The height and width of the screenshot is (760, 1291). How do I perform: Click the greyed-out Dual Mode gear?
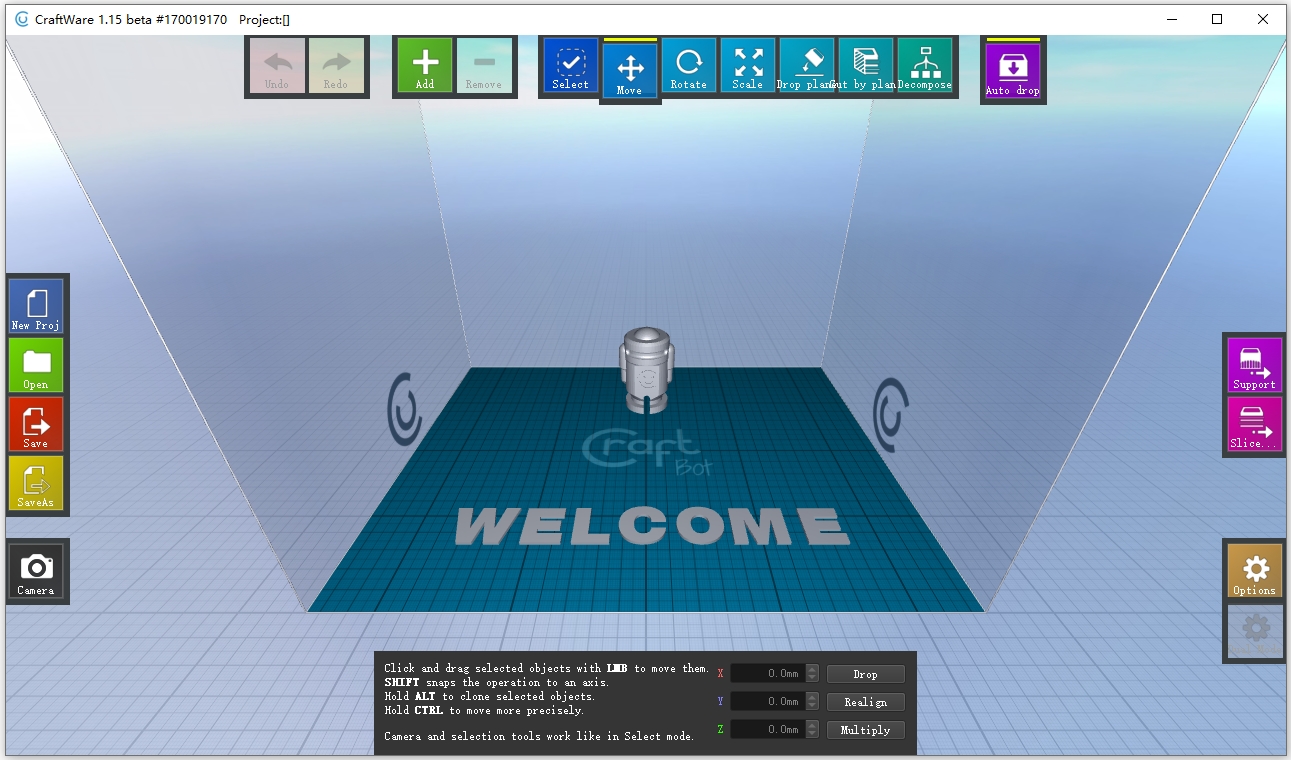[x=1255, y=630]
